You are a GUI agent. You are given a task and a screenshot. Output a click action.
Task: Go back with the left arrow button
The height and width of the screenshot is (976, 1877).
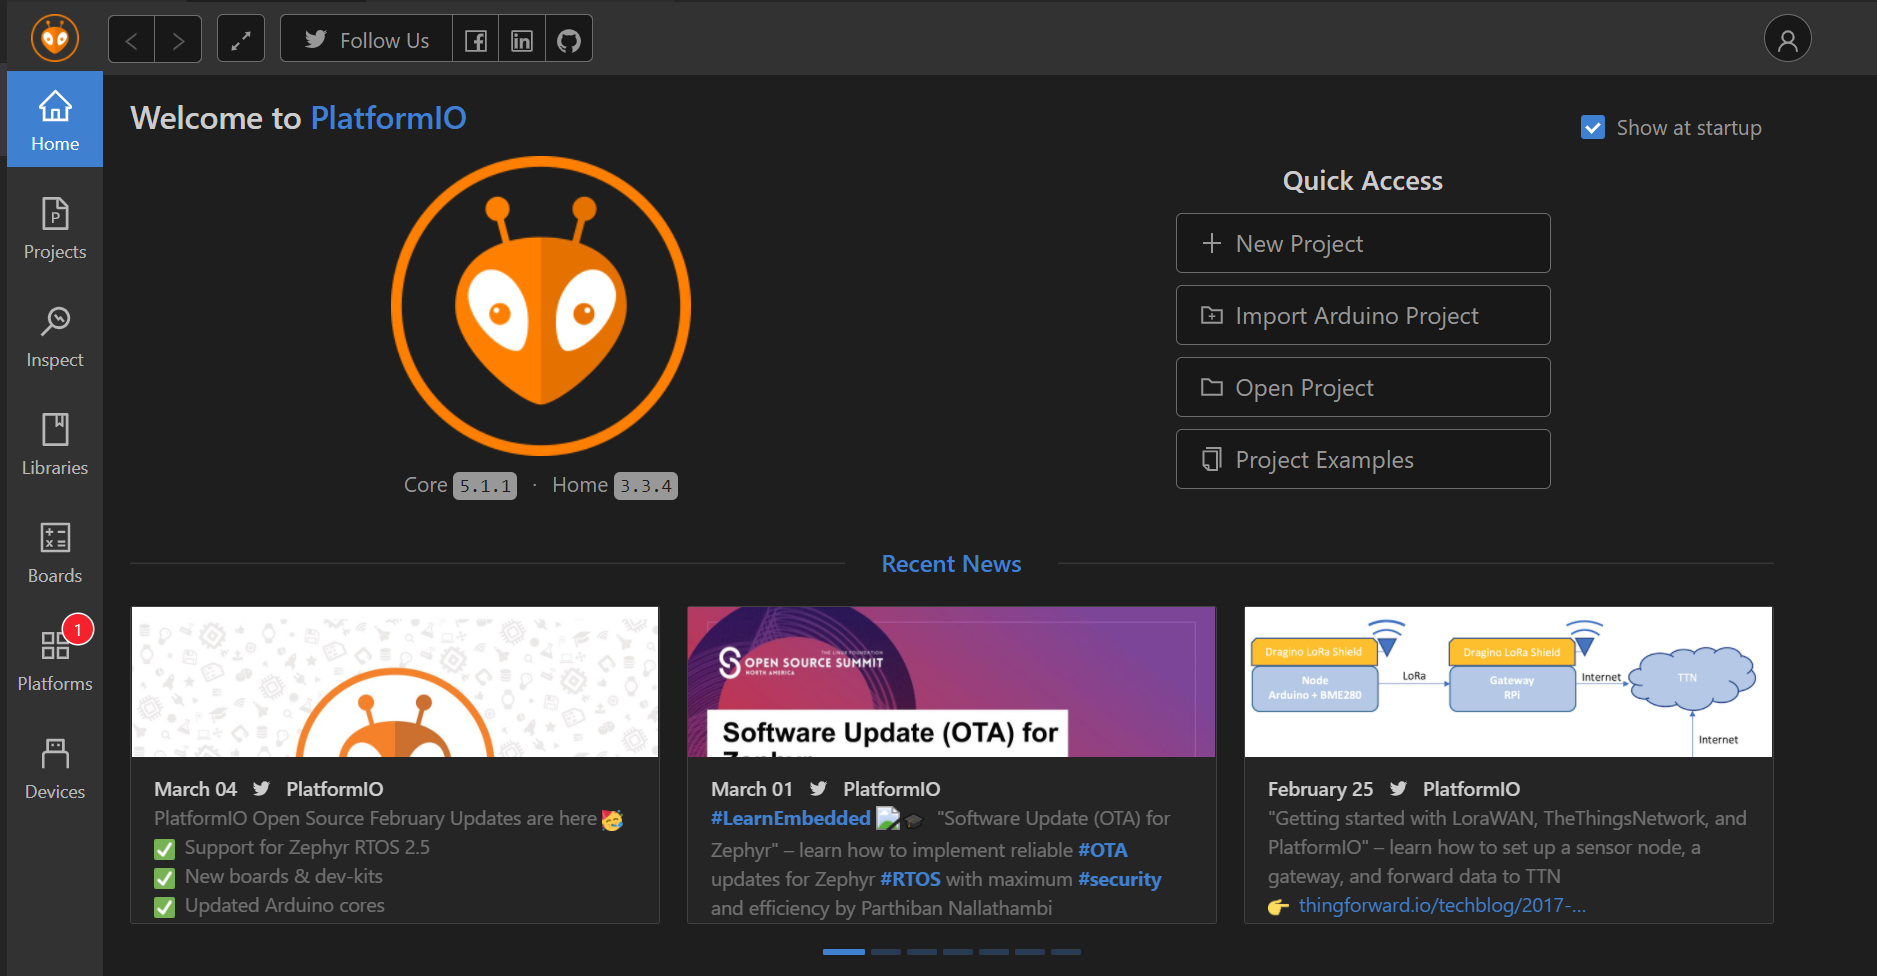coord(131,40)
